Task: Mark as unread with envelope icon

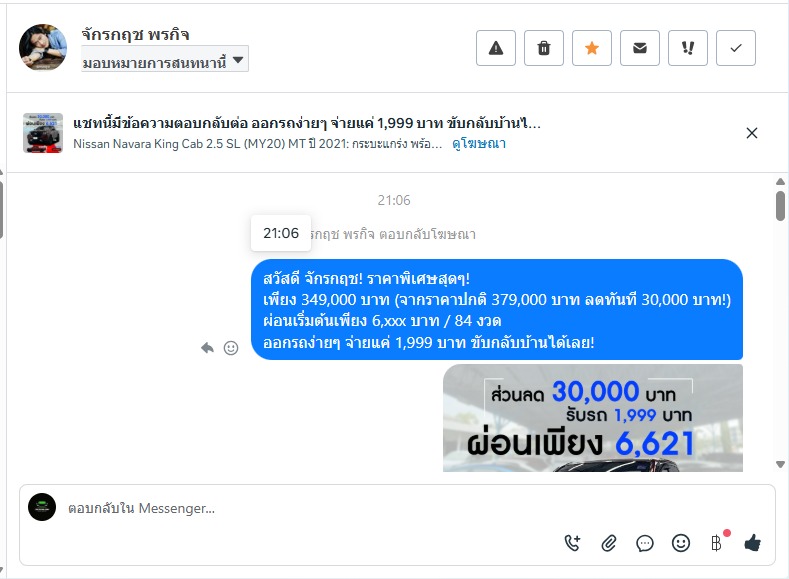Action: (640, 48)
